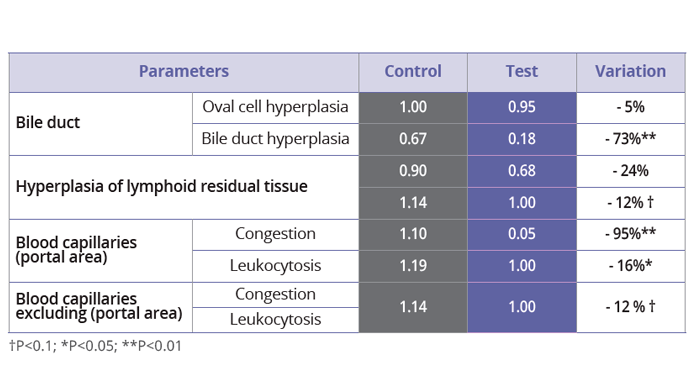Select the Oval cell hyperplasia cell
The height and width of the screenshot is (390, 695).
click(x=275, y=108)
